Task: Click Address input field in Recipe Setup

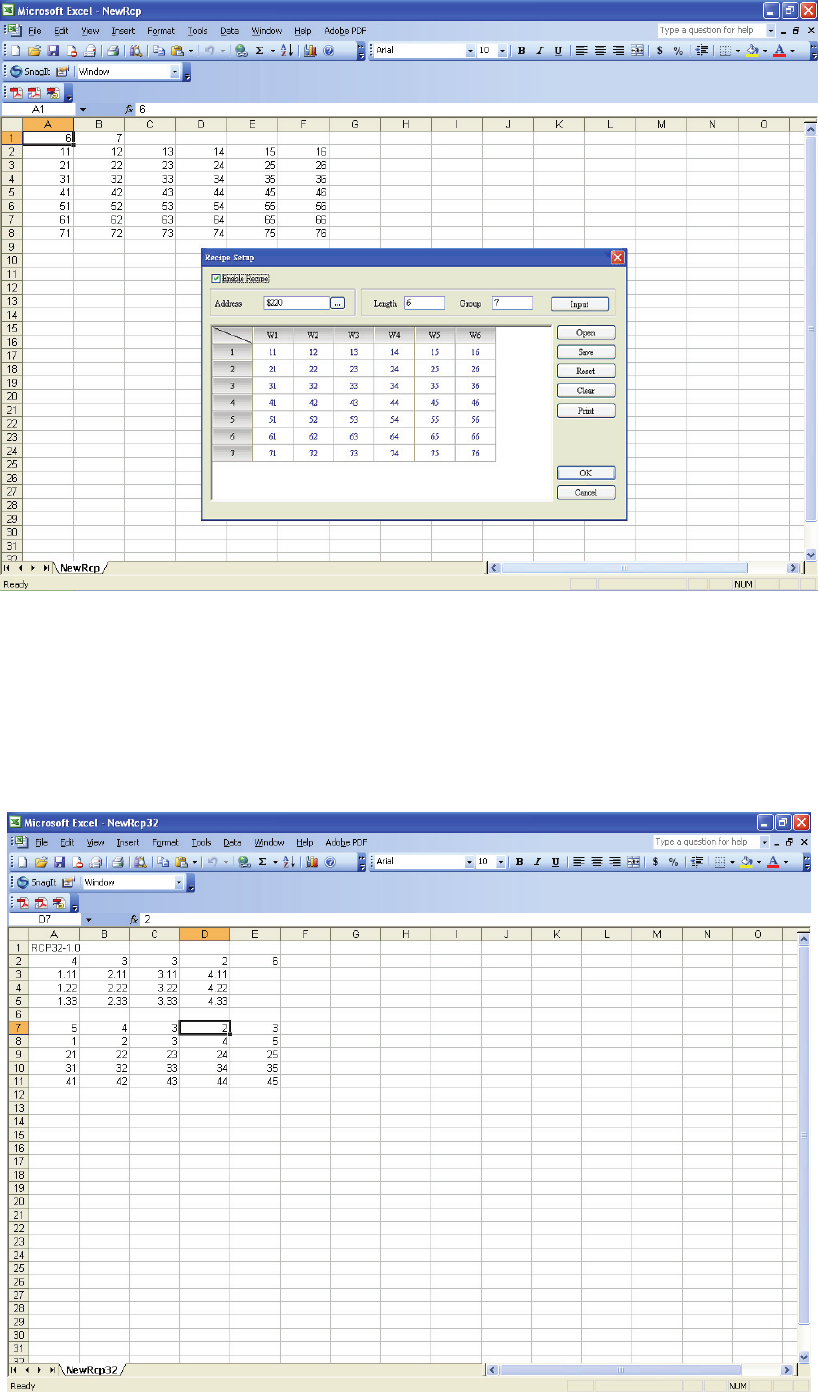Action: [x=296, y=303]
